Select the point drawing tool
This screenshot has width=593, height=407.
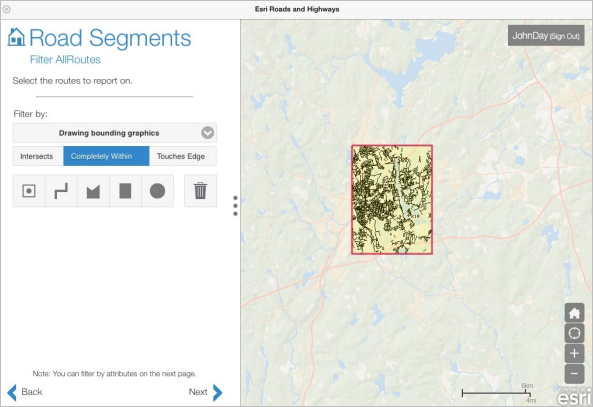29,191
